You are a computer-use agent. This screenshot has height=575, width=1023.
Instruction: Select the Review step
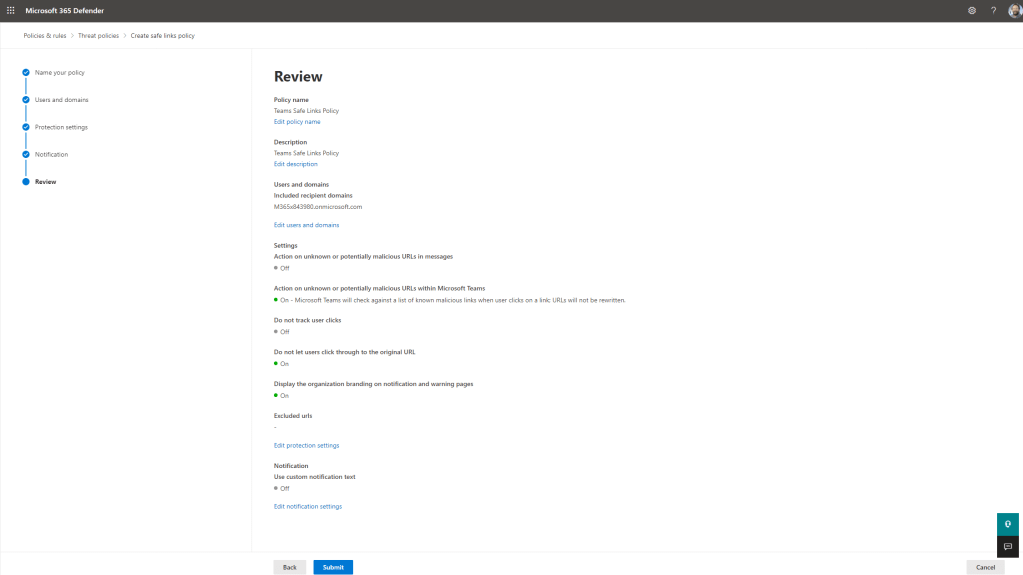click(45, 182)
